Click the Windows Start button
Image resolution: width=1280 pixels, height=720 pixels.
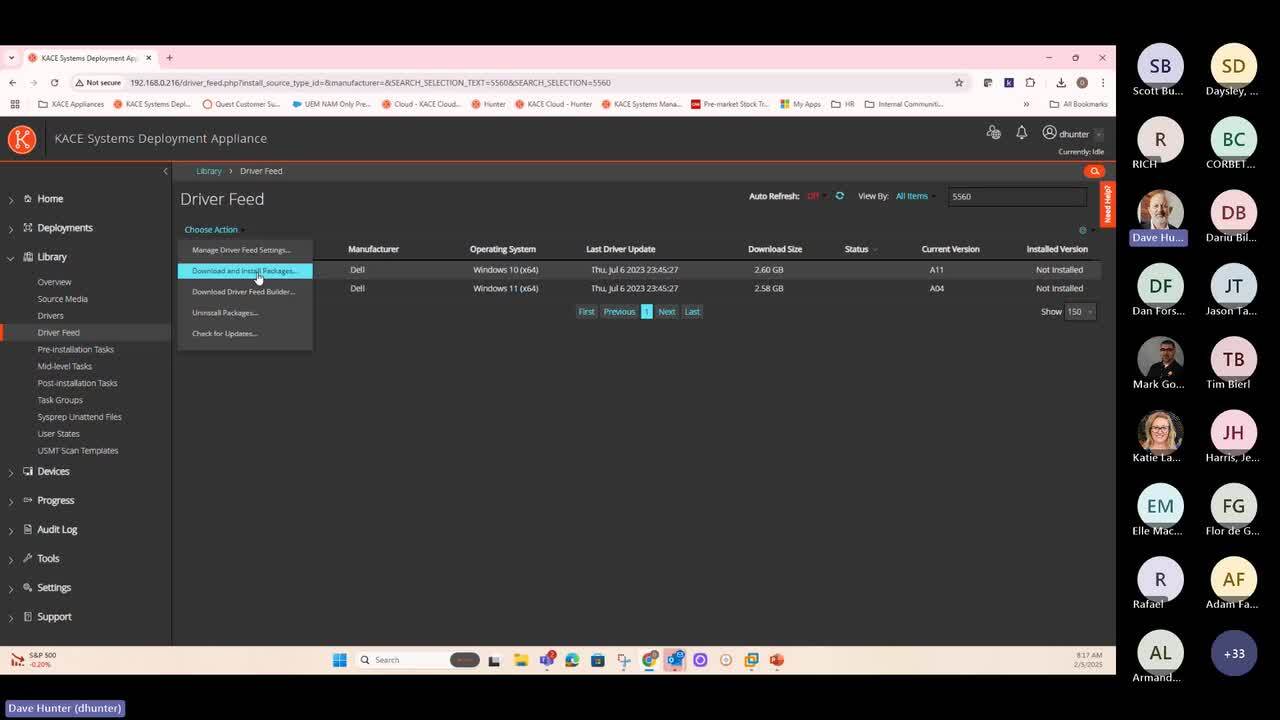pyautogui.click(x=339, y=660)
